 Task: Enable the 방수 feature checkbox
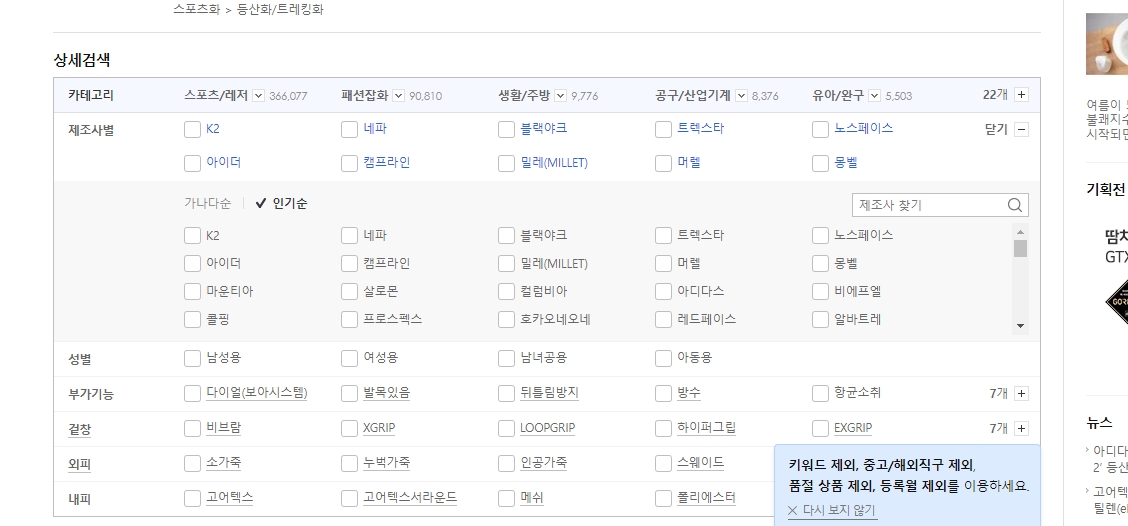[664, 394]
